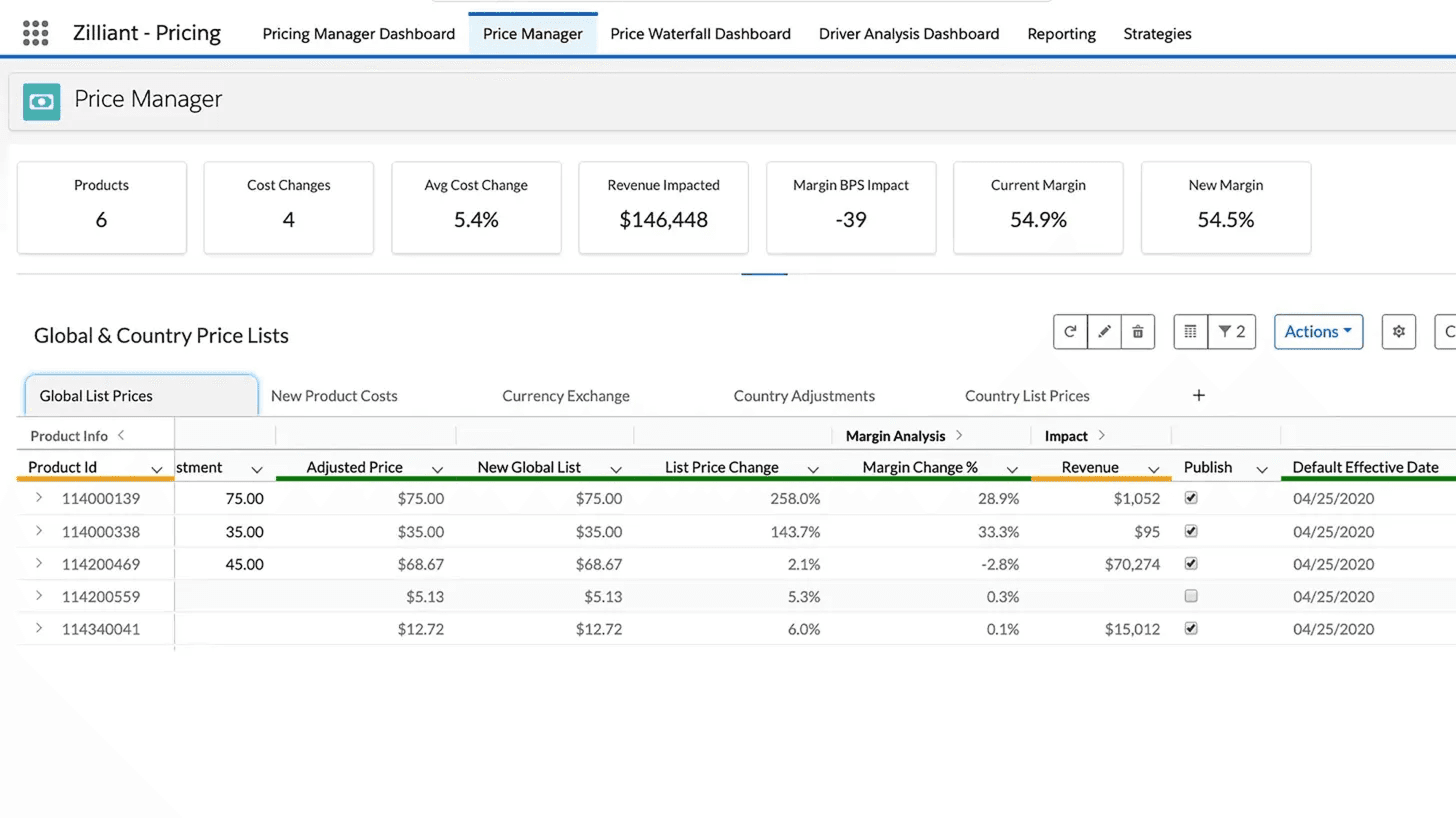Click the trash delete icon
Image resolution: width=1456 pixels, height=818 pixels.
1138,332
